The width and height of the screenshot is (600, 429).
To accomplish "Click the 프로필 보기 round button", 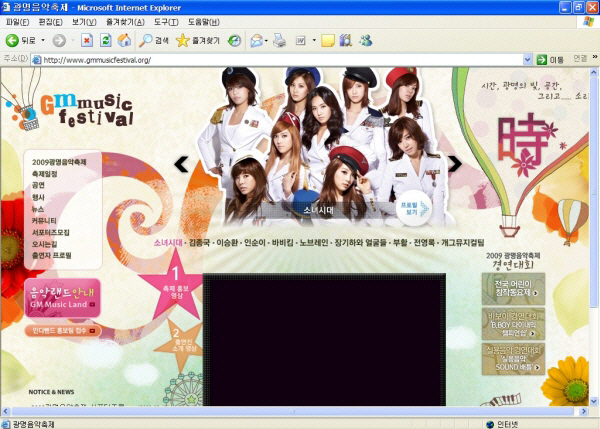I will [413, 209].
